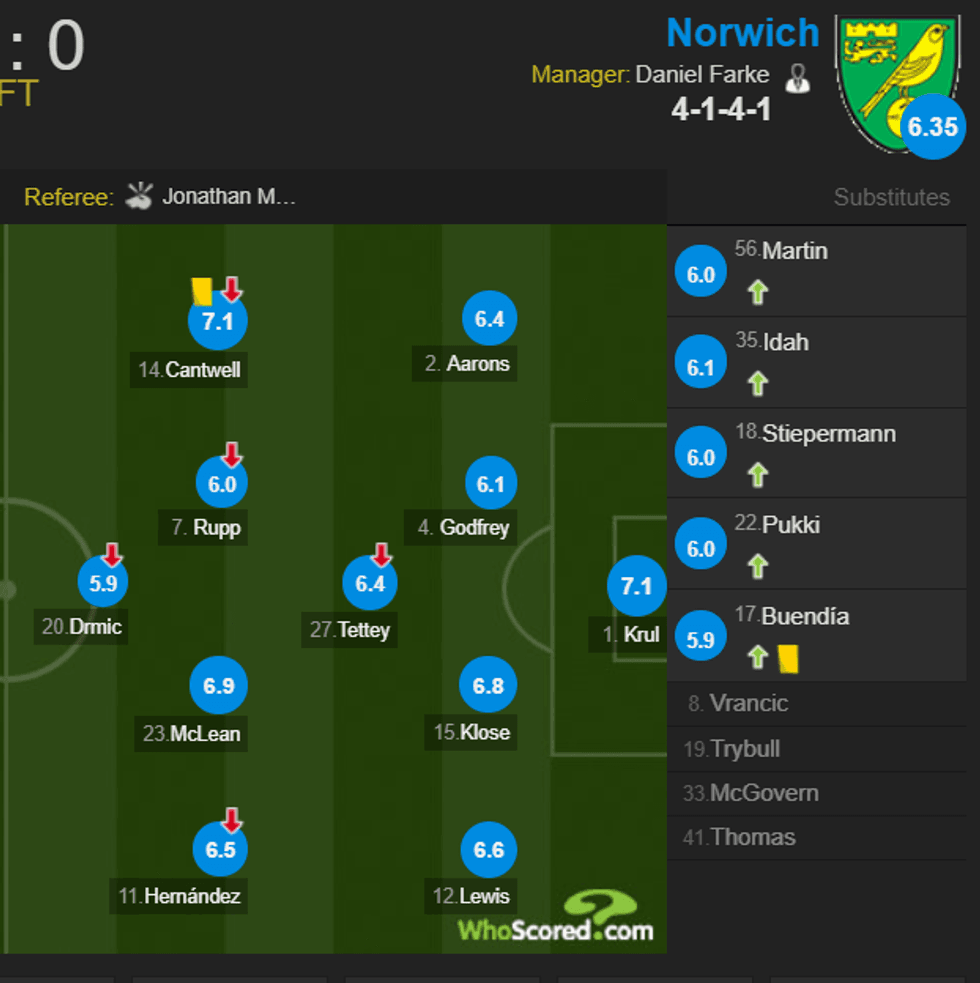Screen dimensions: 980x983
Task: Click Krul's 7.1 rating badge
Action: click(636, 586)
